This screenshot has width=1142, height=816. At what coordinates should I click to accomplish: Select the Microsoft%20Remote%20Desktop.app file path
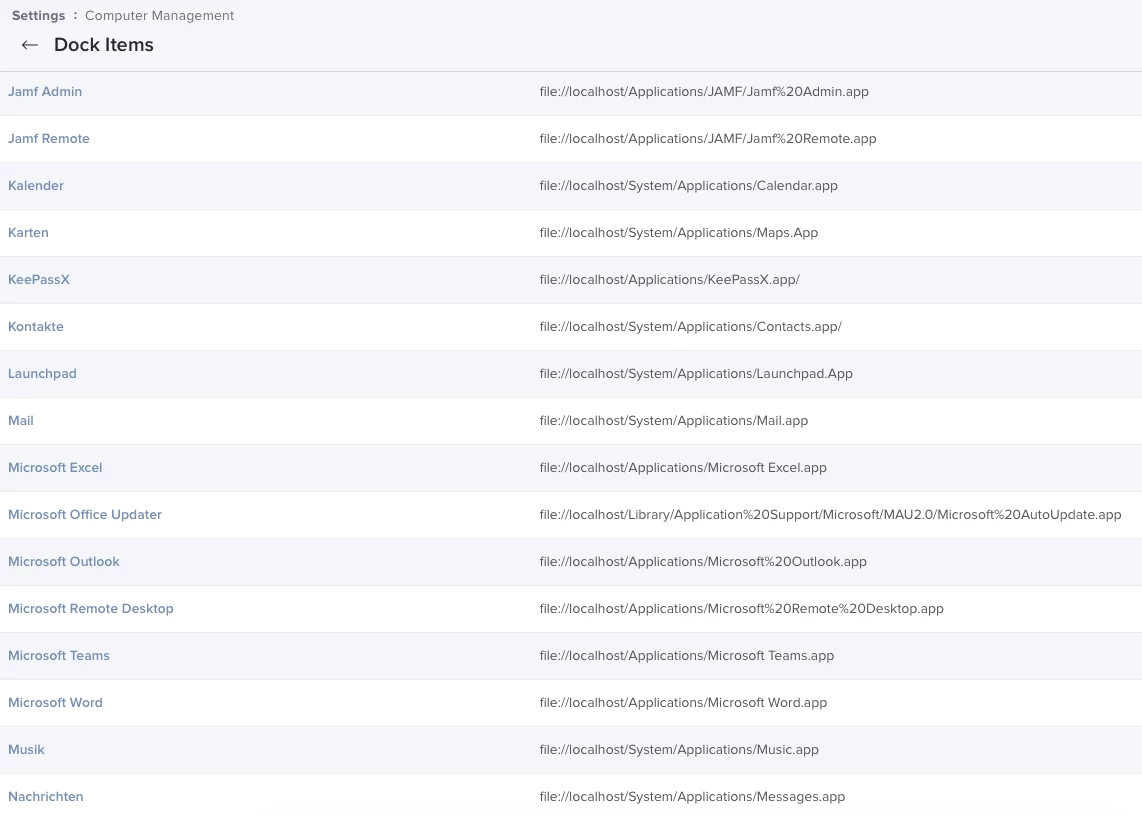741,608
